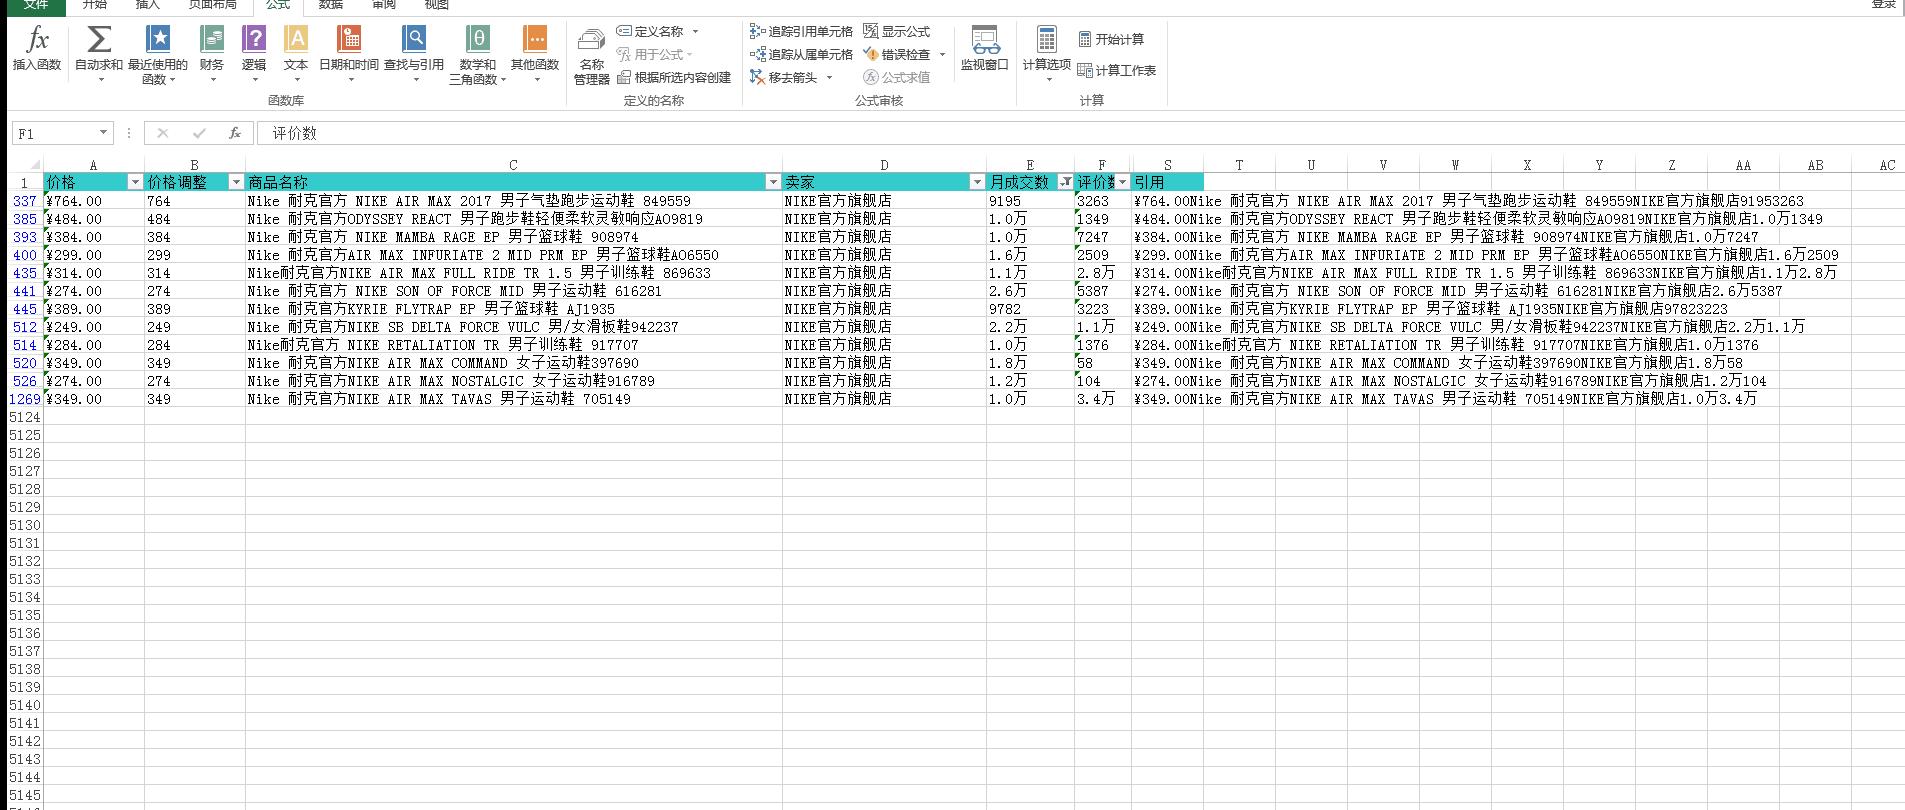Click Create from Selection (根据所选内容创建)
Viewport: 1905px width, 810px height.
(x=674, y=78)
